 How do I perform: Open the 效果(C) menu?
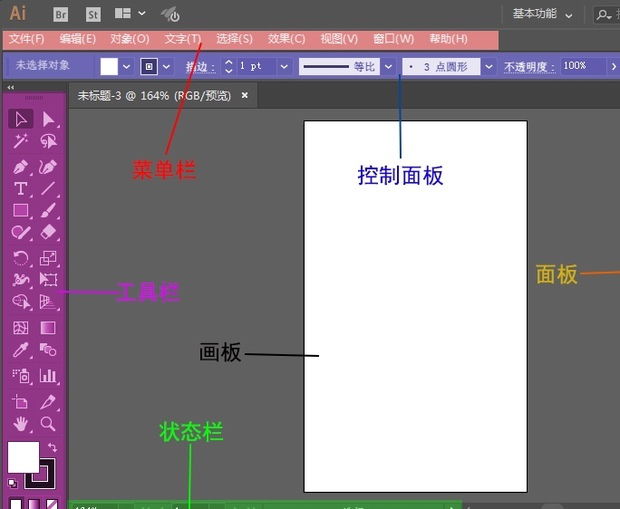click(286, 39)
